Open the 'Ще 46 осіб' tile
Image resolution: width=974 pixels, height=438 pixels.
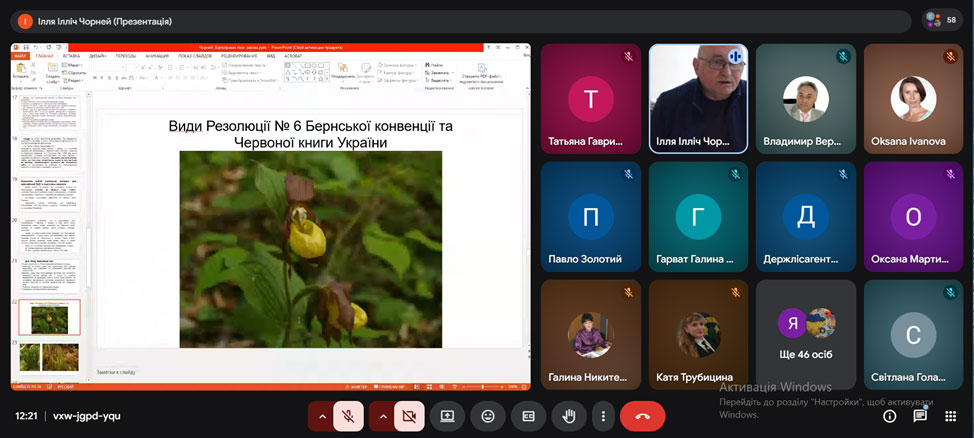click(805, 334)
